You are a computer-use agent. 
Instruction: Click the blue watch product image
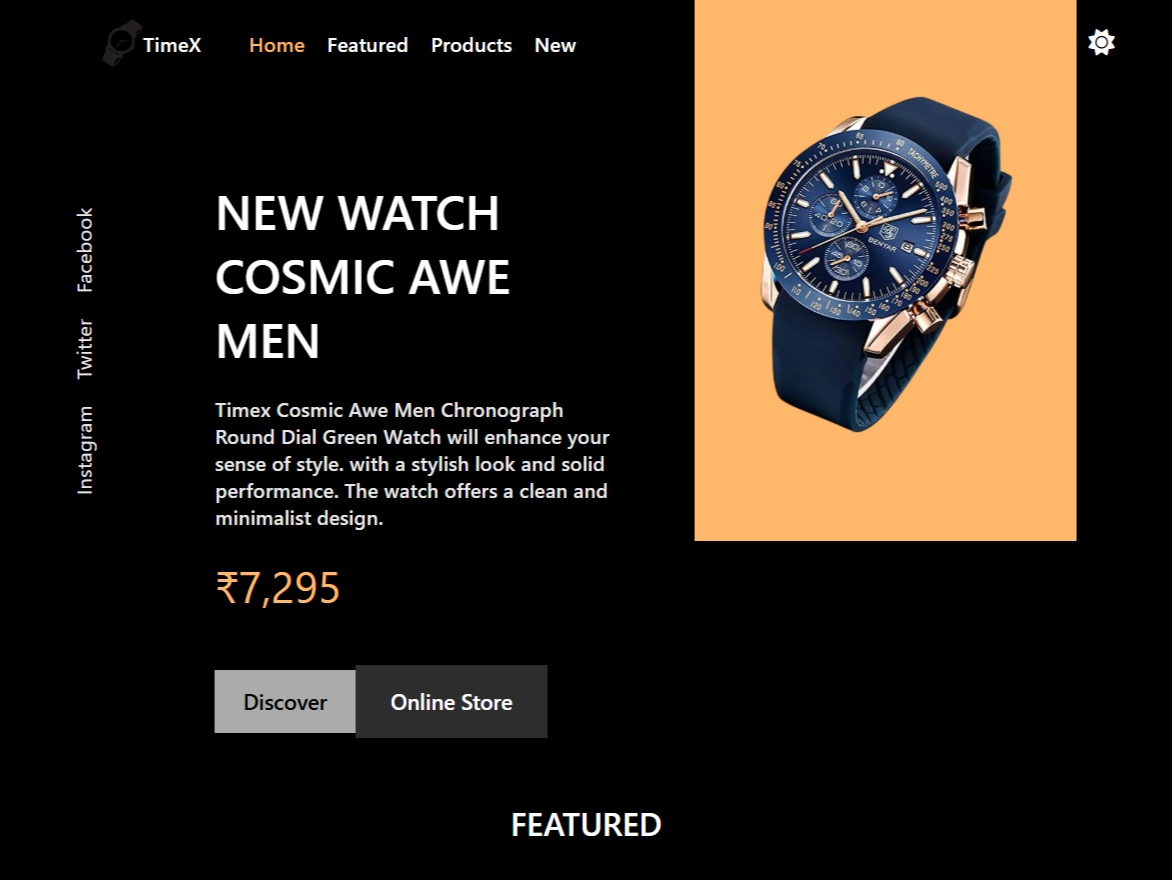click(886, 263)
